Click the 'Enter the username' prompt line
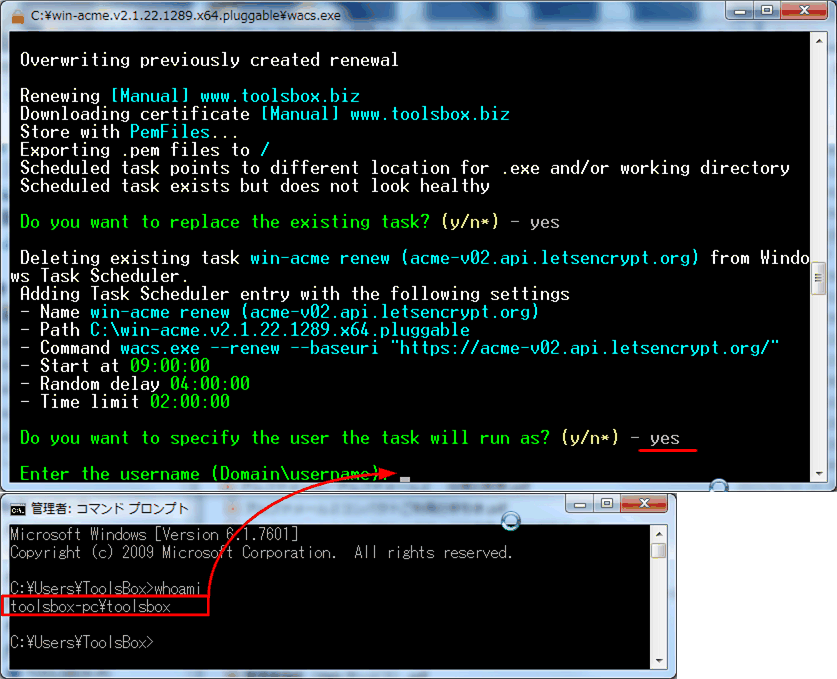This screenshot has width=837, height=679. (x=204, y=473)
